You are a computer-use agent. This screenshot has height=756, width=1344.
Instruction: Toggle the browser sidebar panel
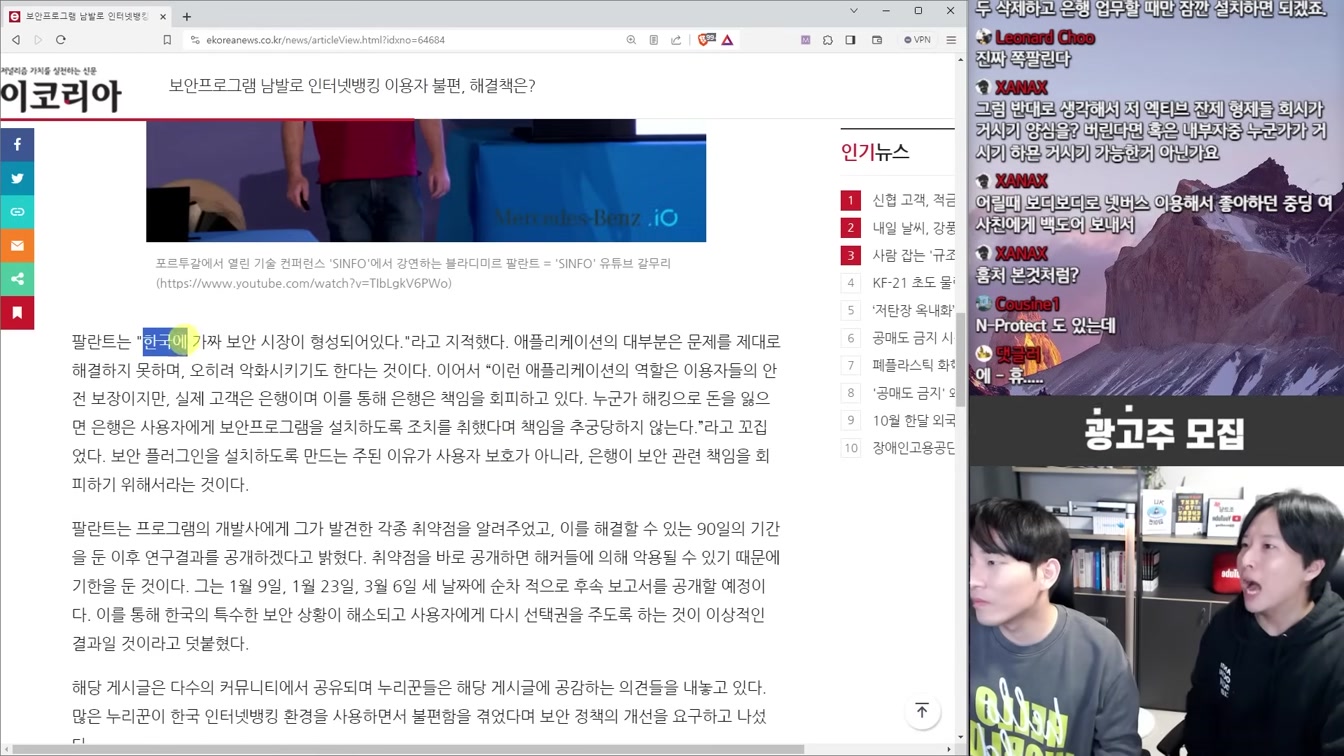coord(850,40)
